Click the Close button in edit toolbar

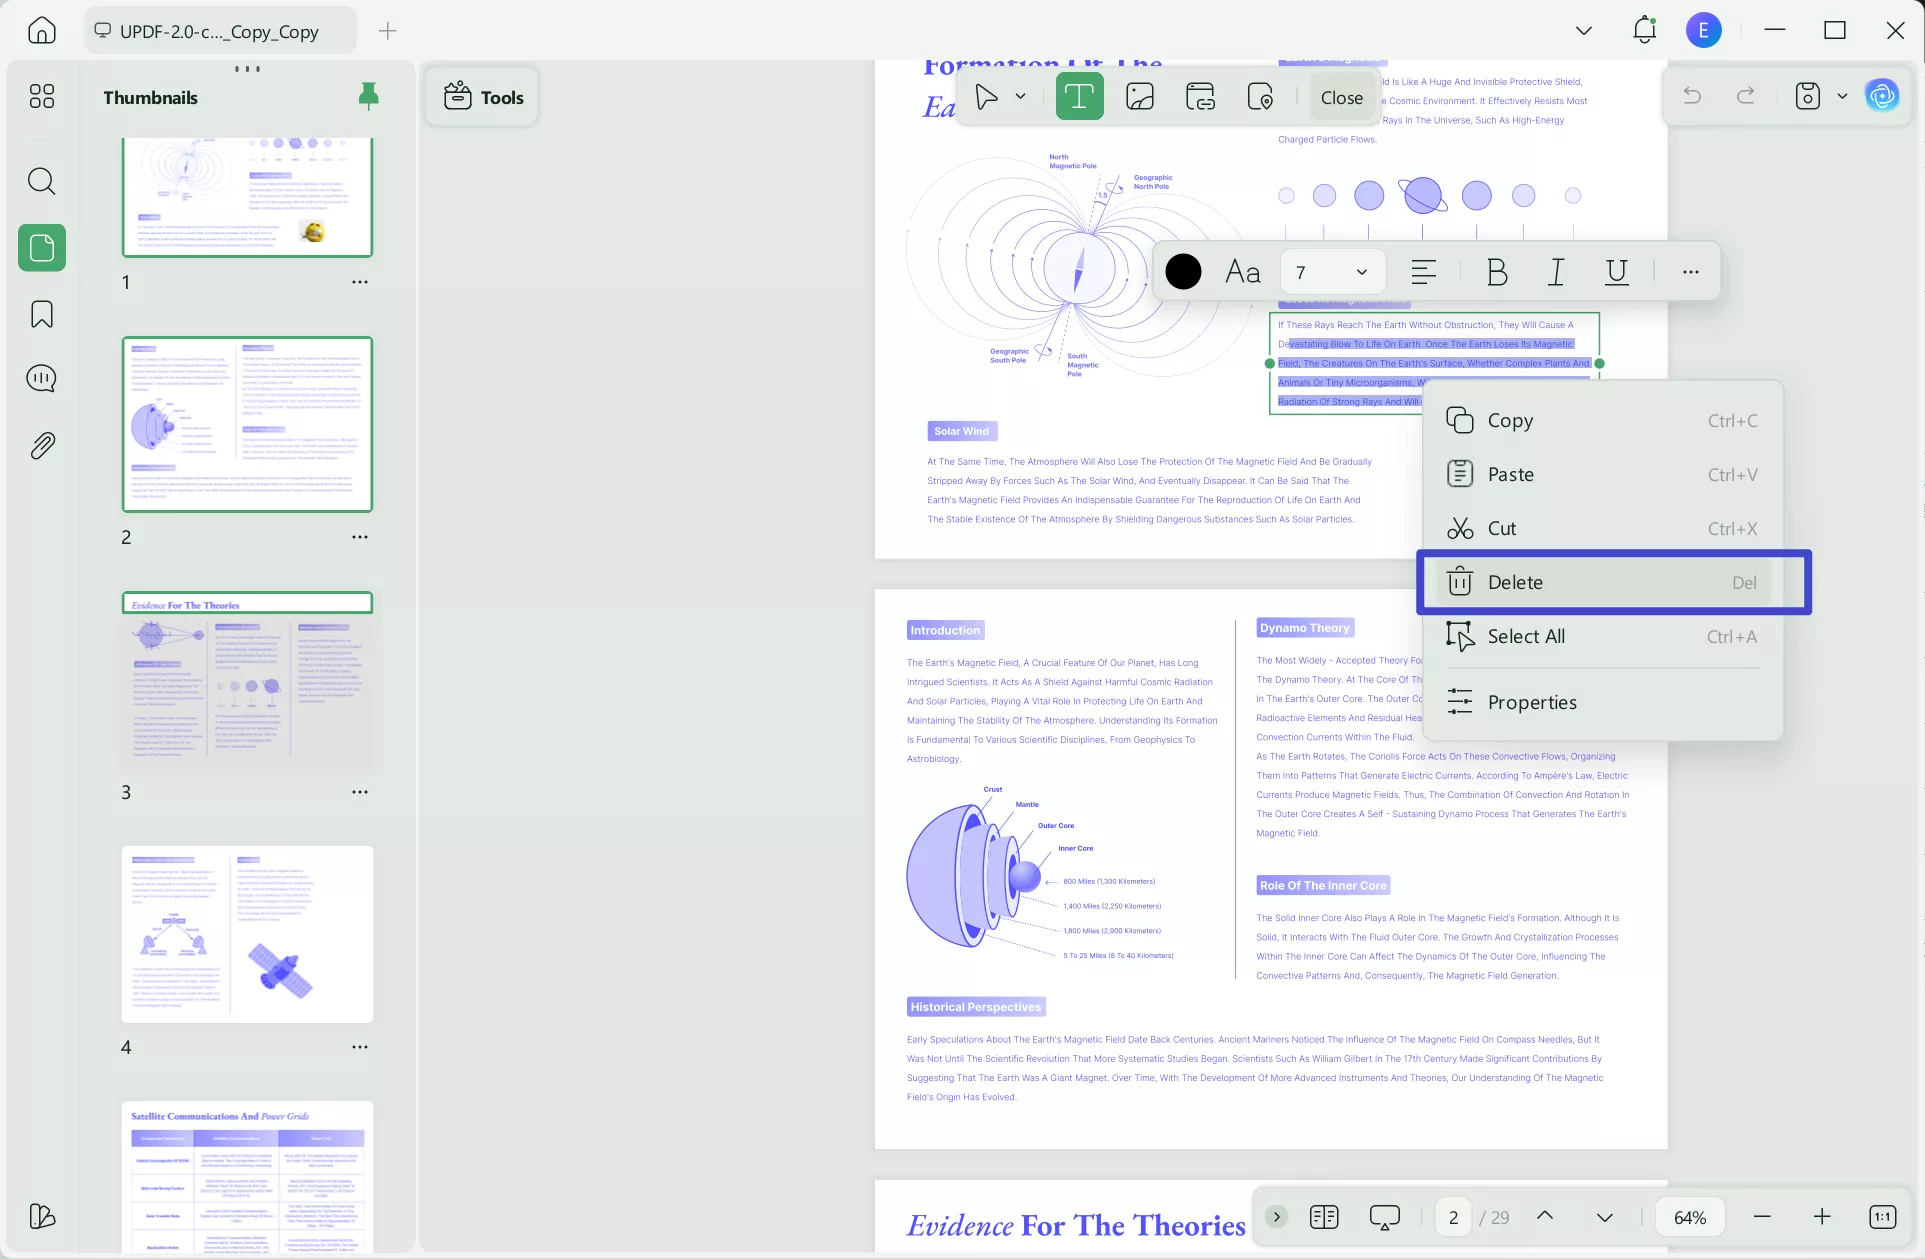[x=1341, y=98]
